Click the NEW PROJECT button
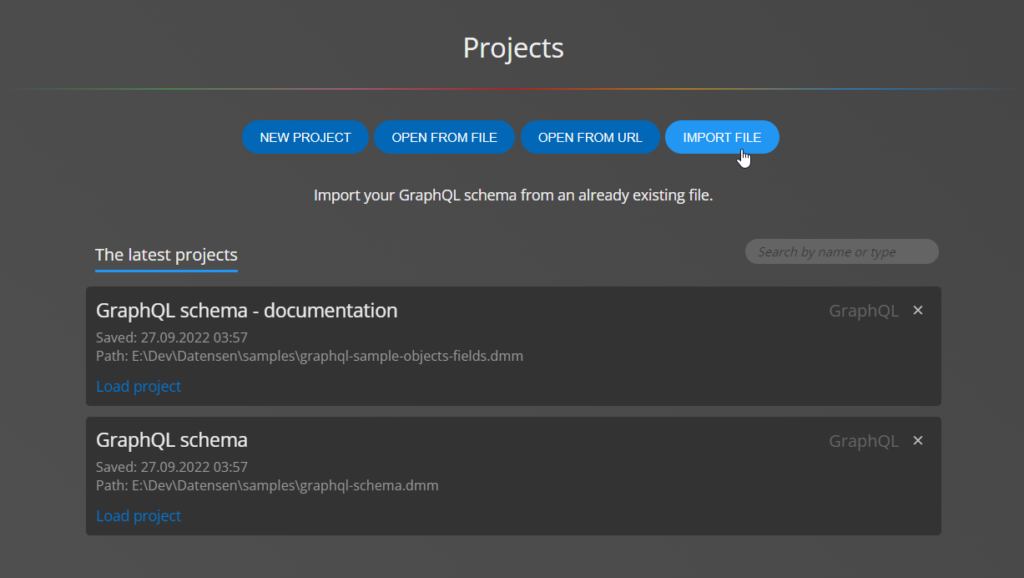Viewport: 1024px width, 578px height. point(305,137)
